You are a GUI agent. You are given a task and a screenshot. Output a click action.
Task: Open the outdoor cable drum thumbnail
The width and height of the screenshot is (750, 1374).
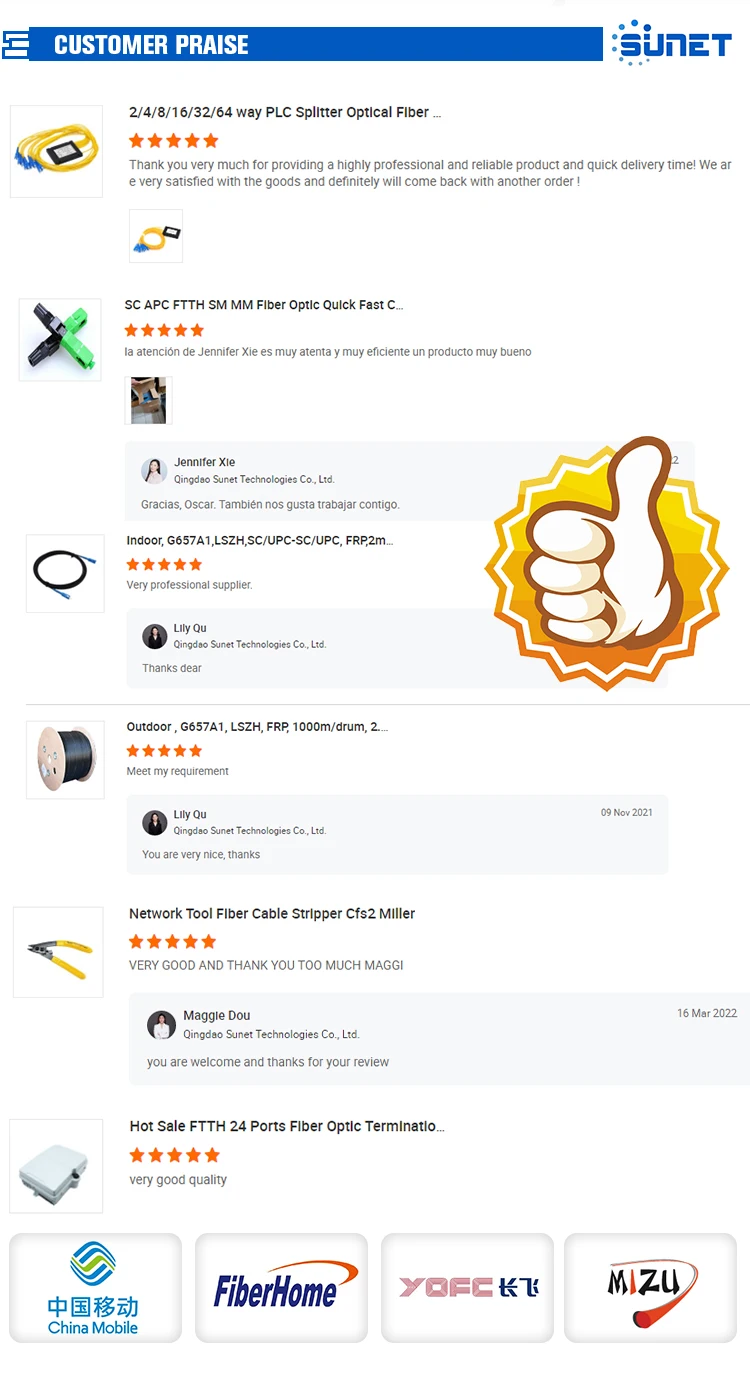click(x=65, y=760)
